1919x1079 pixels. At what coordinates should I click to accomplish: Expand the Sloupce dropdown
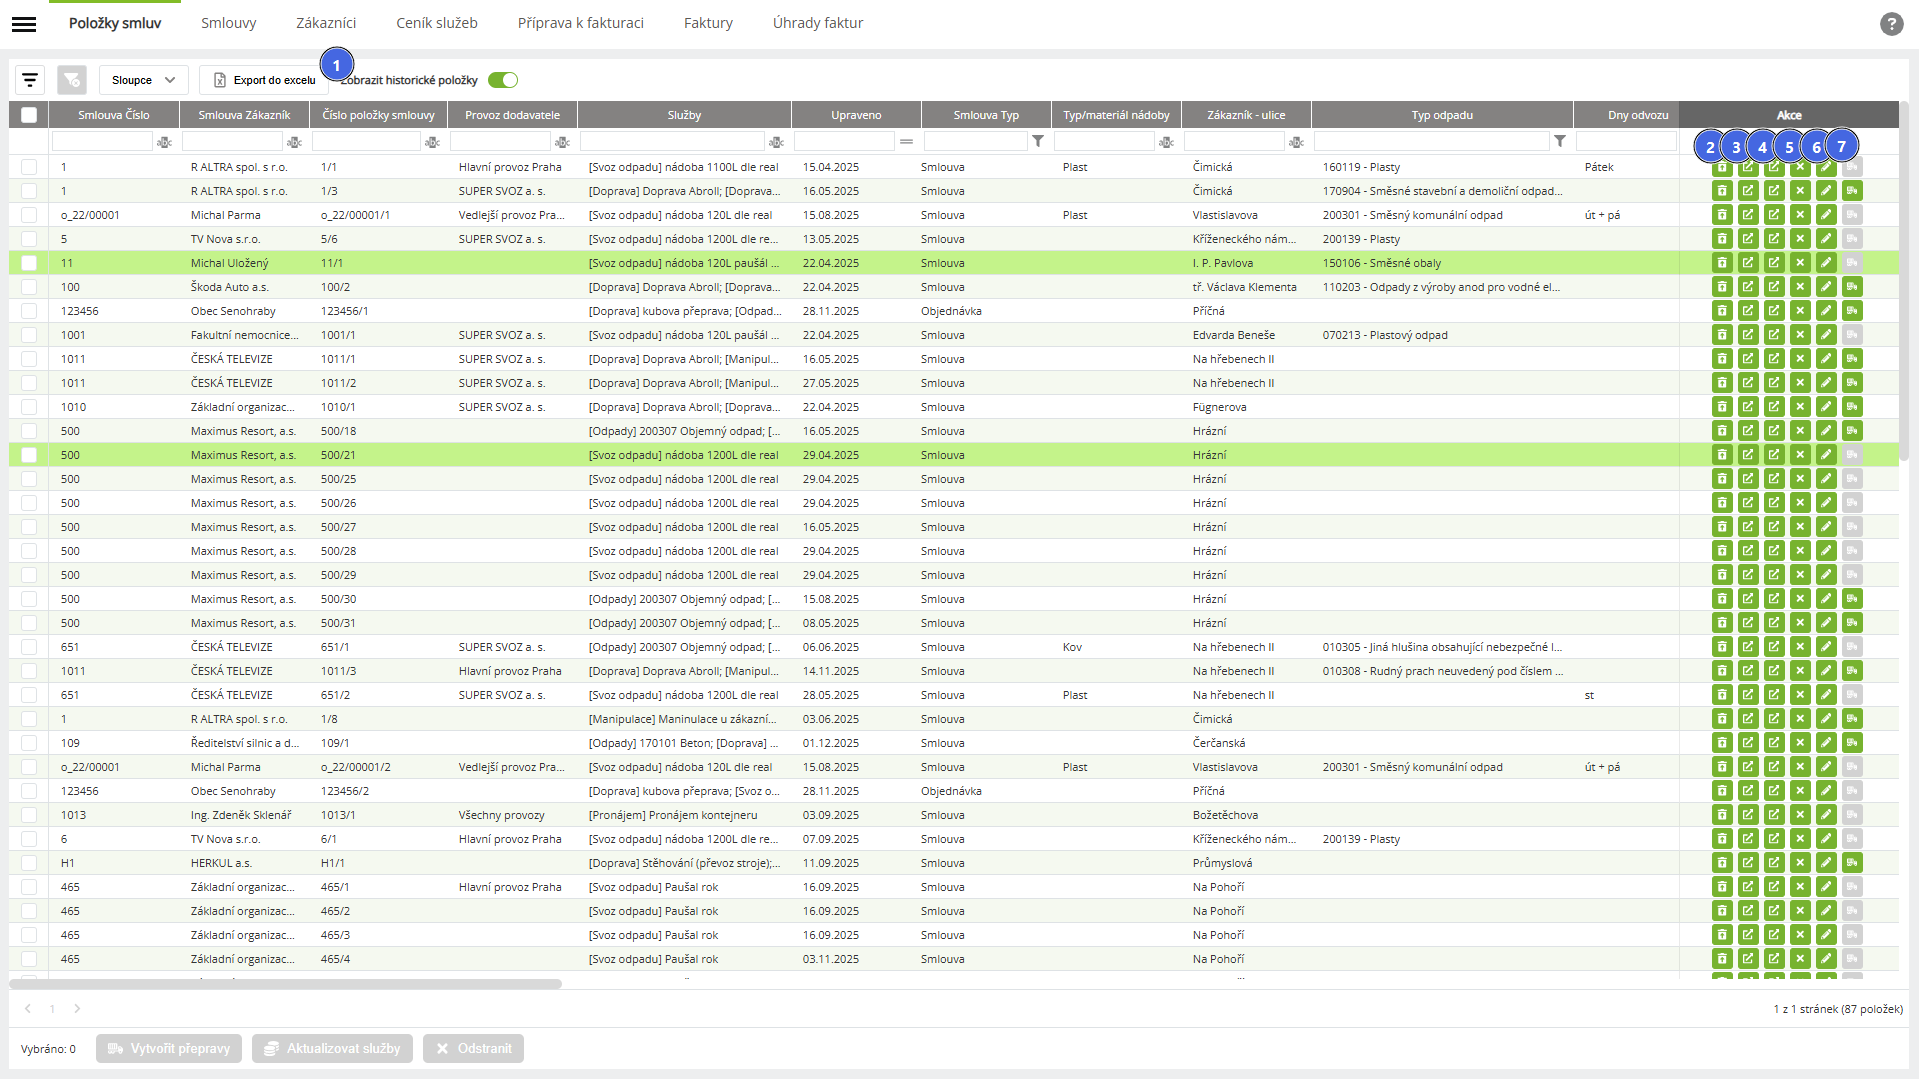tap(143, 80)
